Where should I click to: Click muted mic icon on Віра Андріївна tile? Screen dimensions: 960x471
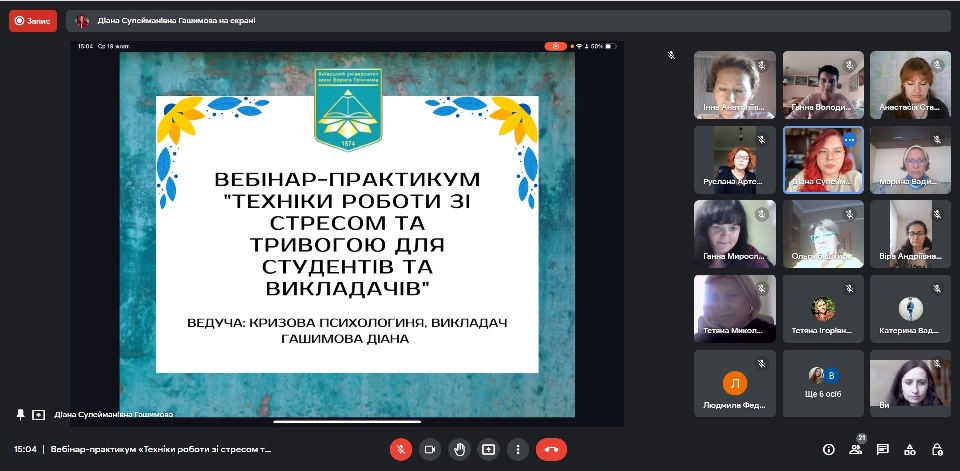click(937, 214)
